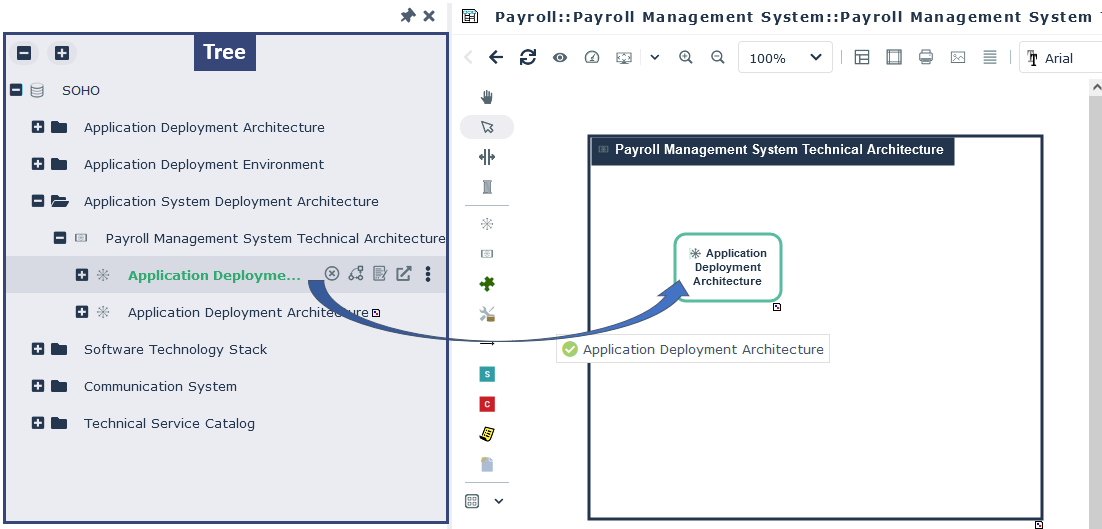Click the back arrow button
The width and height of the screenshot is (1102, 529).
click(x=496, y=58)
